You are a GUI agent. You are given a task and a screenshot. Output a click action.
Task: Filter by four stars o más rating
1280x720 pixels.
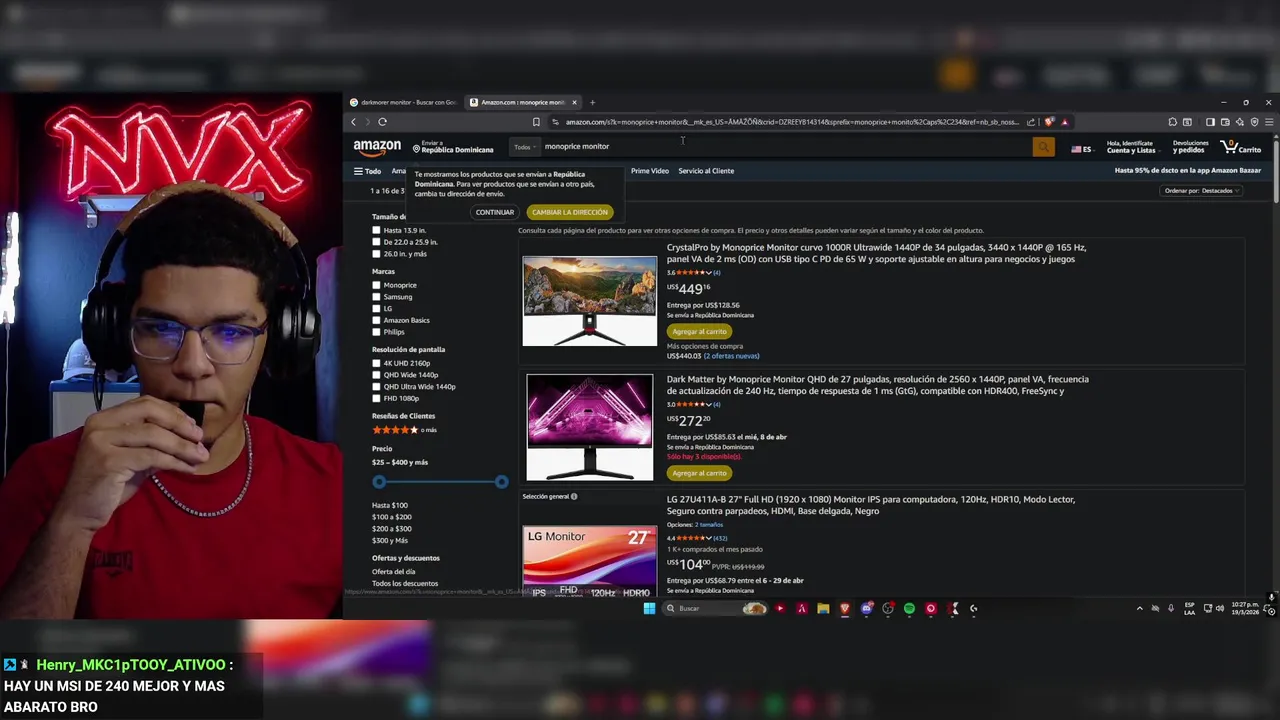tap(405, 430)
